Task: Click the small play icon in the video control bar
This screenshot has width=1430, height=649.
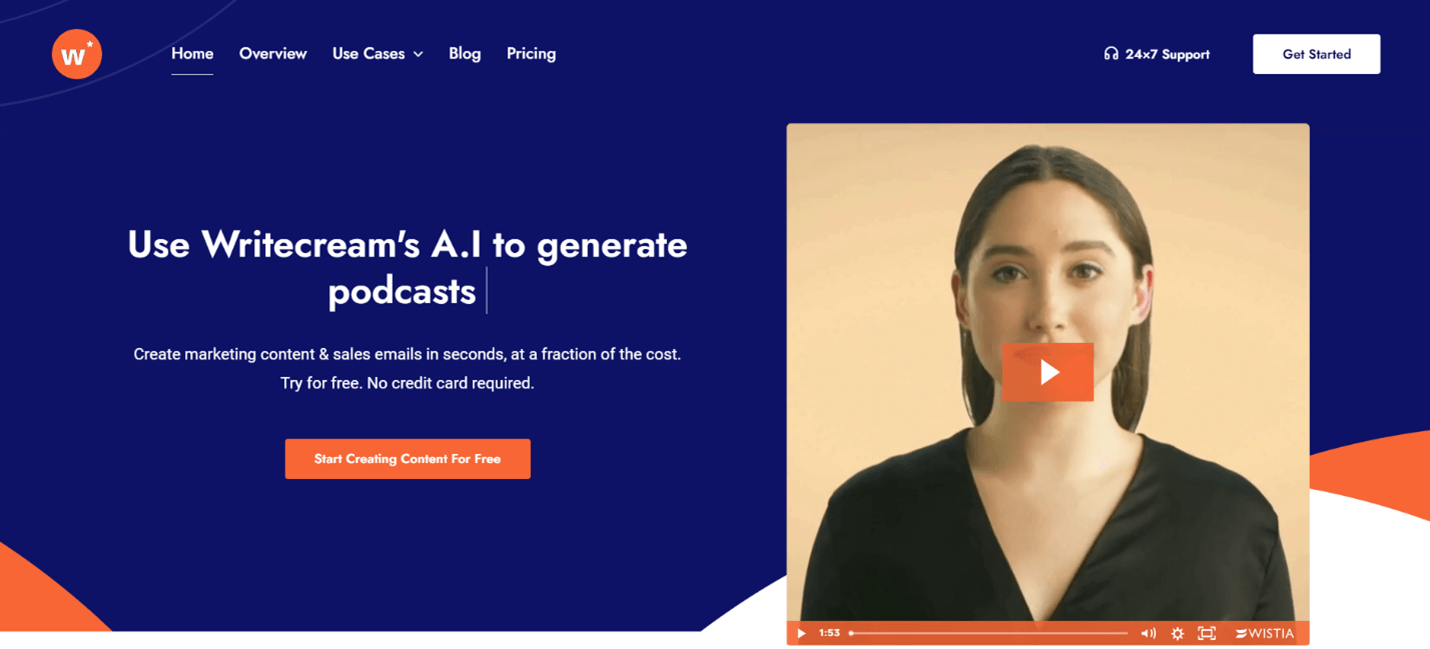Action: [x=801, y=633]
